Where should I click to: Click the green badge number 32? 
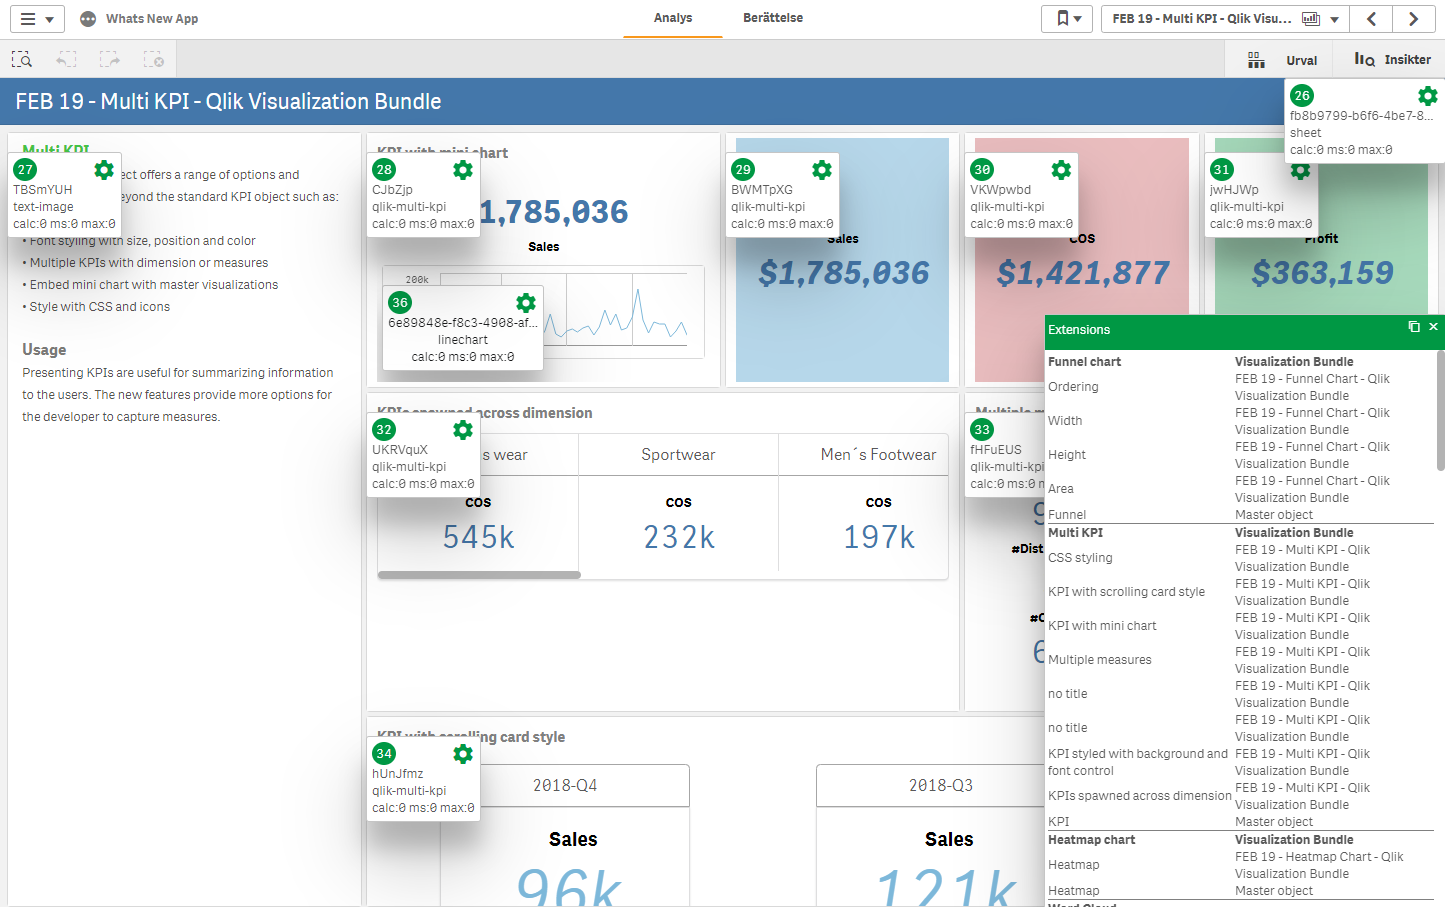click(384, 430)
